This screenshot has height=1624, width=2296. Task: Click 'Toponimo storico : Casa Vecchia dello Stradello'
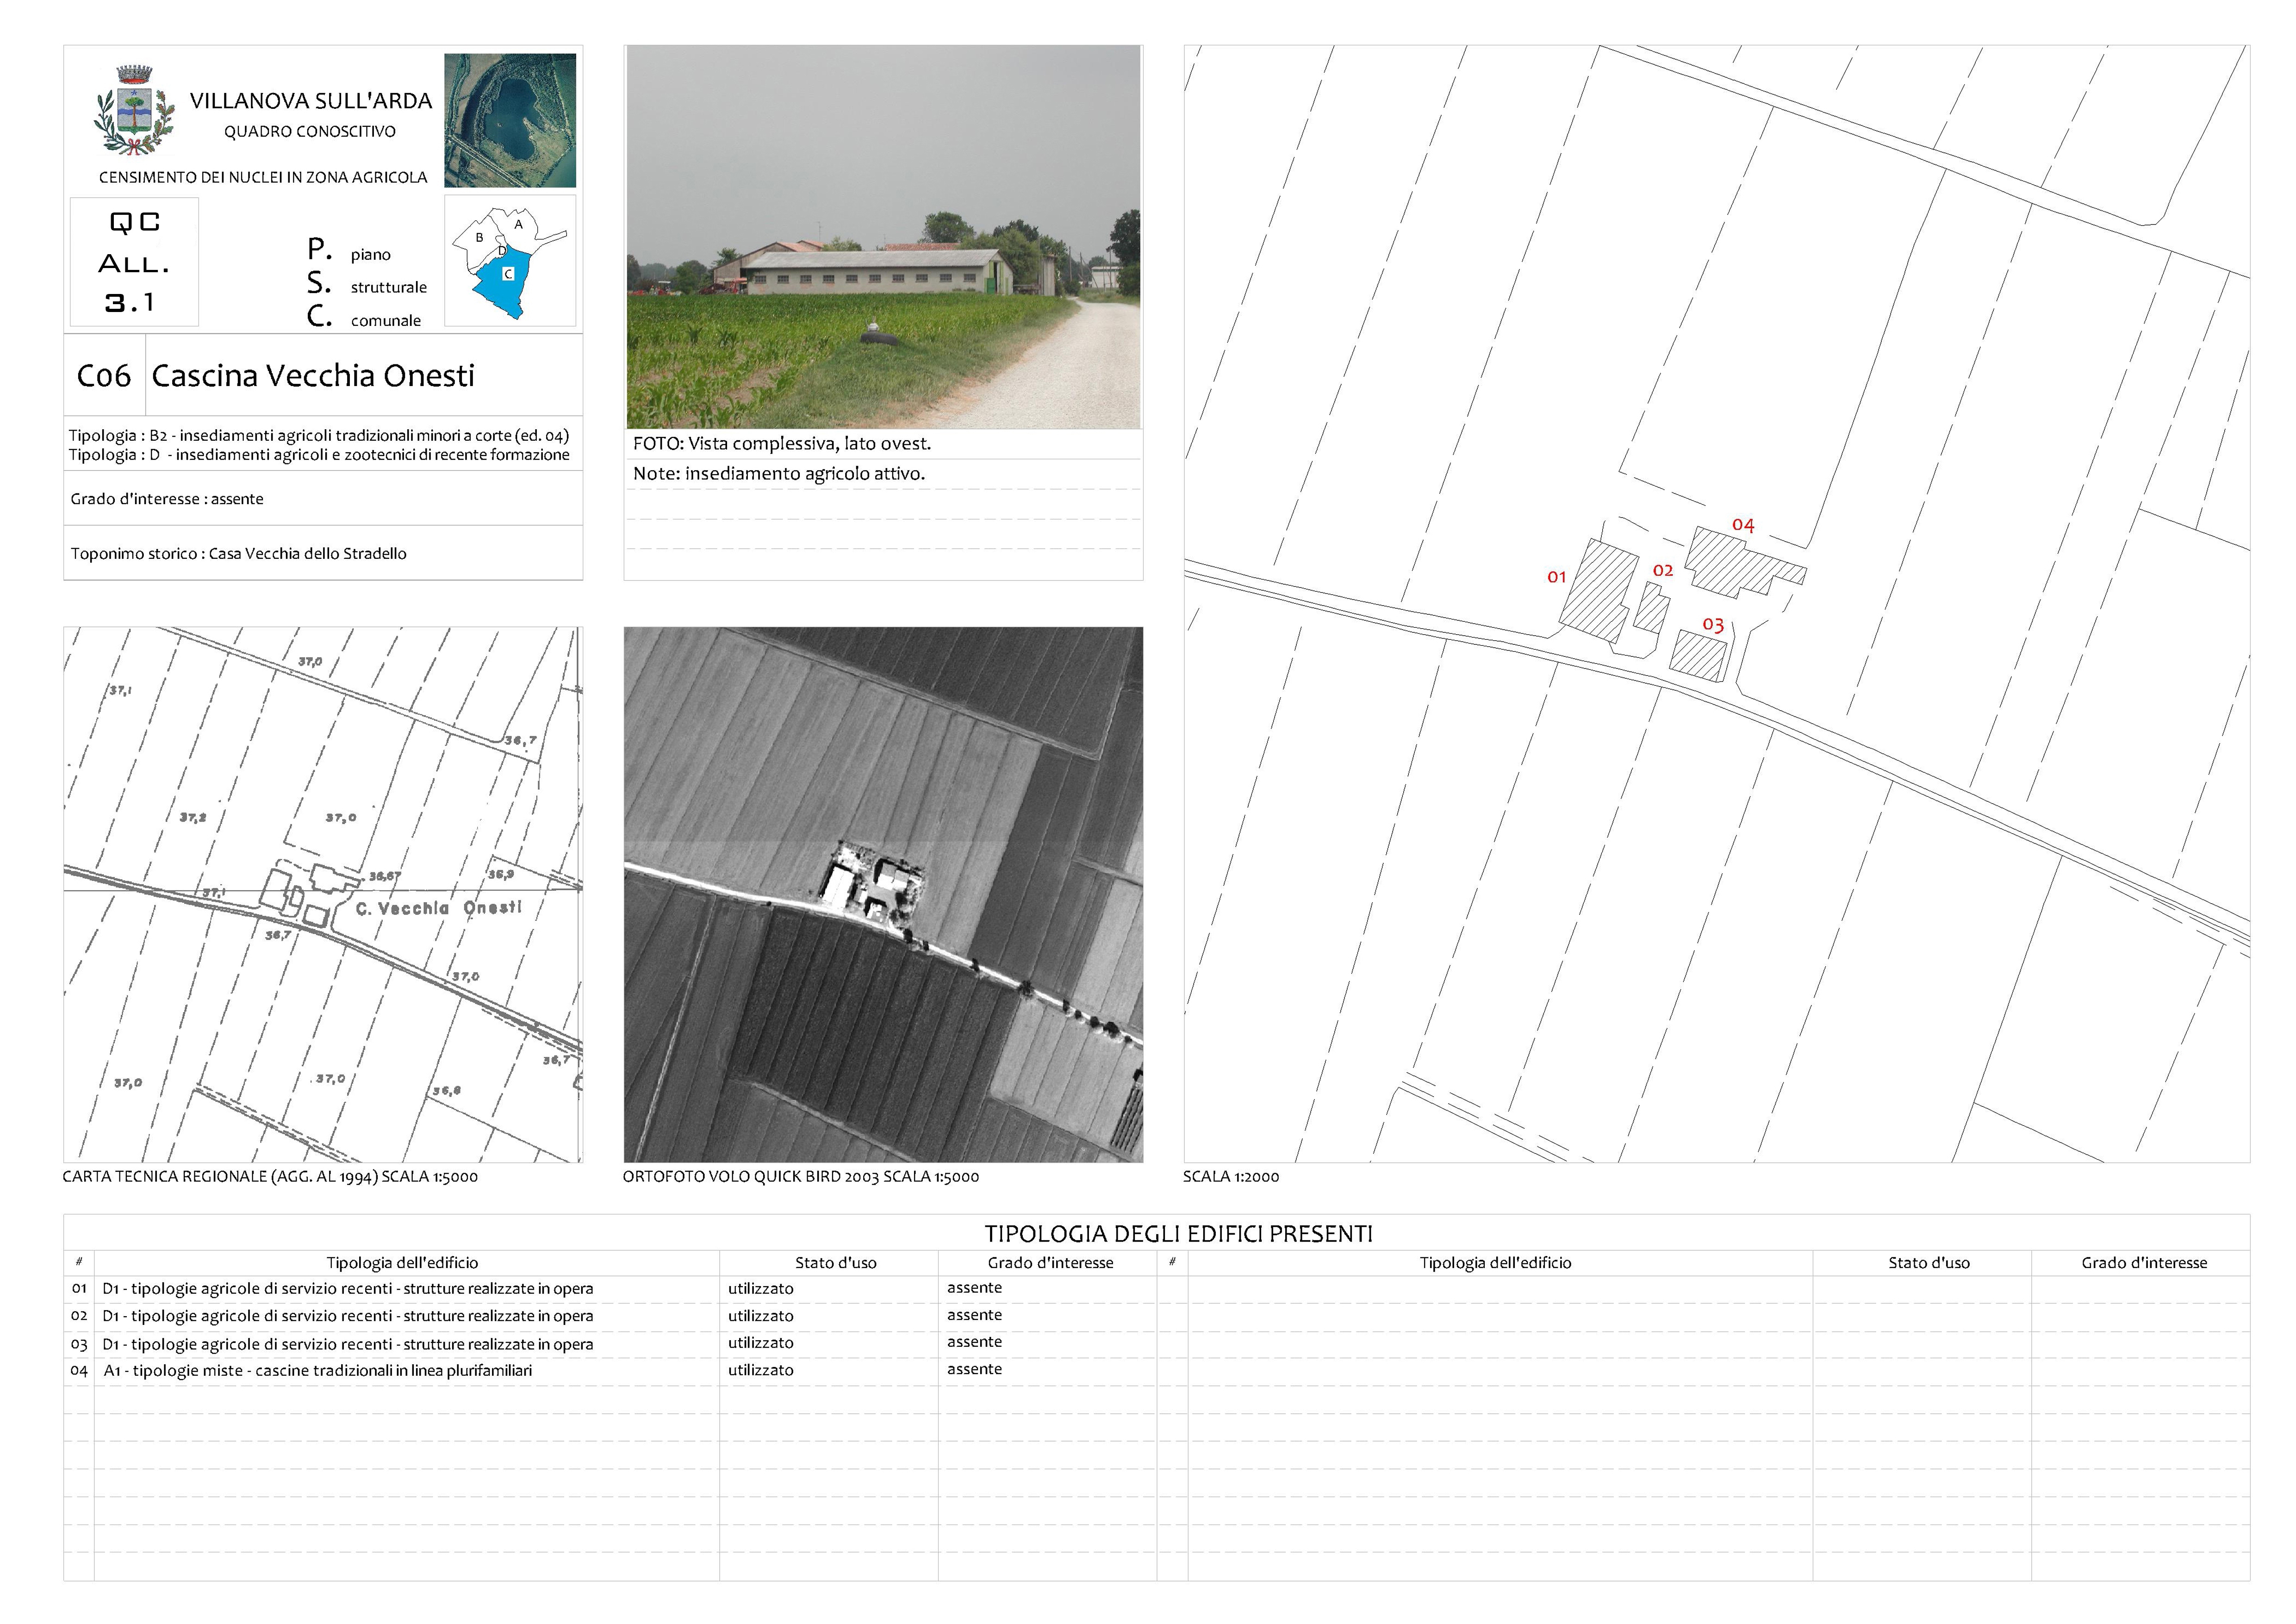238,554
